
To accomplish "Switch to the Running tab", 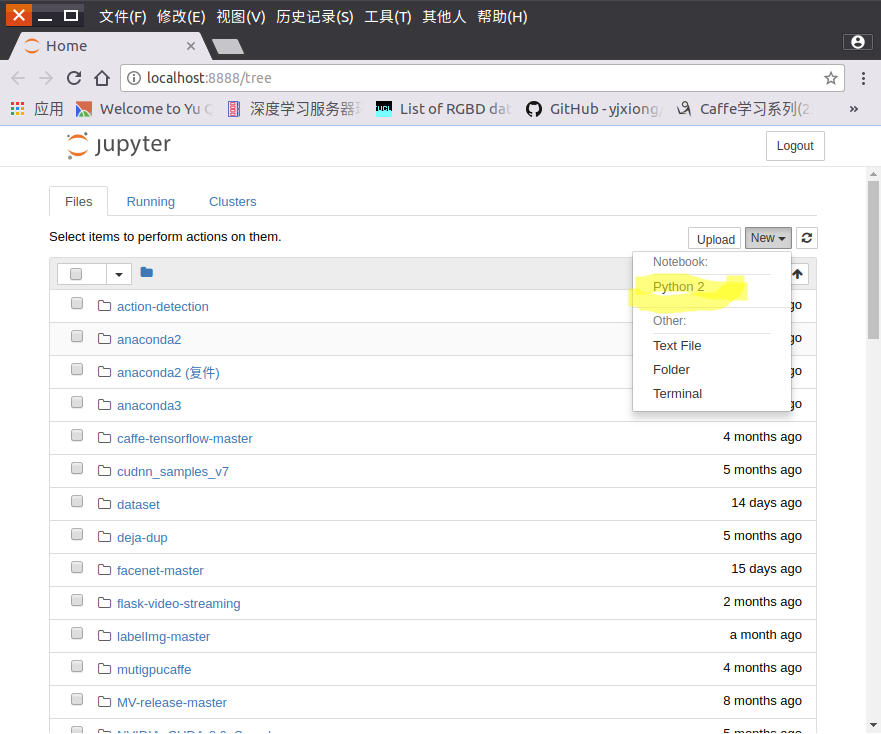I will pos(151,202).
